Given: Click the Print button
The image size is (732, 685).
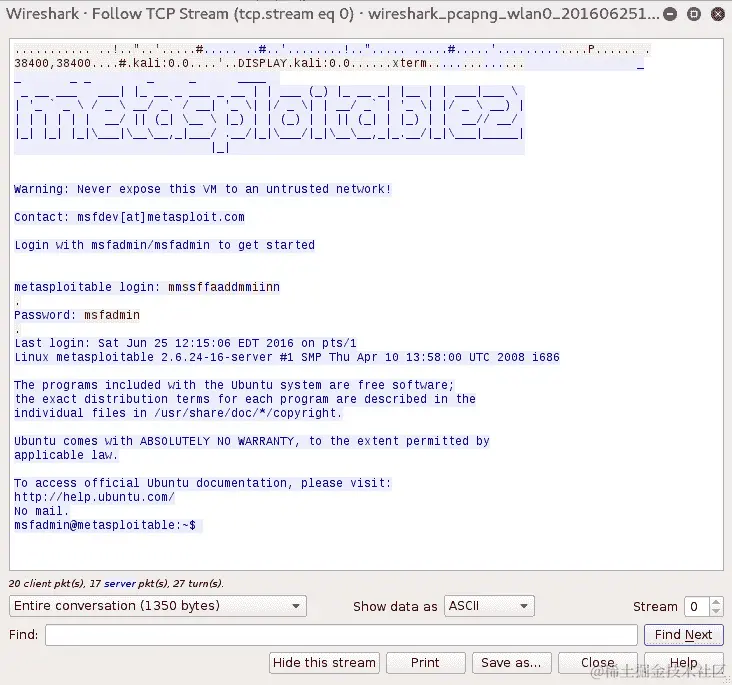Looking at the screenshot, I should 425,663.
